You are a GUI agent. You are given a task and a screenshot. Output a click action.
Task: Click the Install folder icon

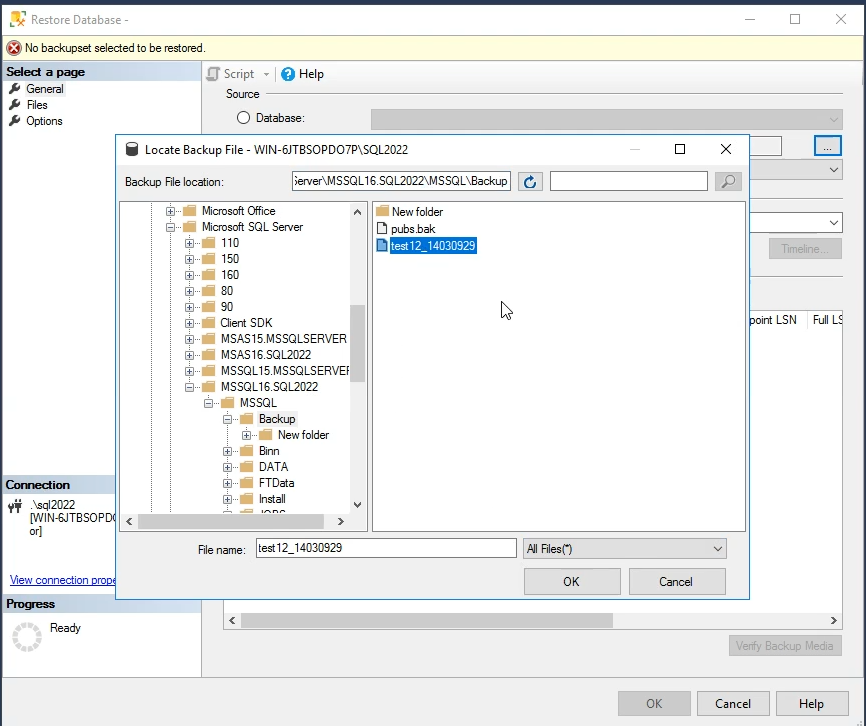246,499
